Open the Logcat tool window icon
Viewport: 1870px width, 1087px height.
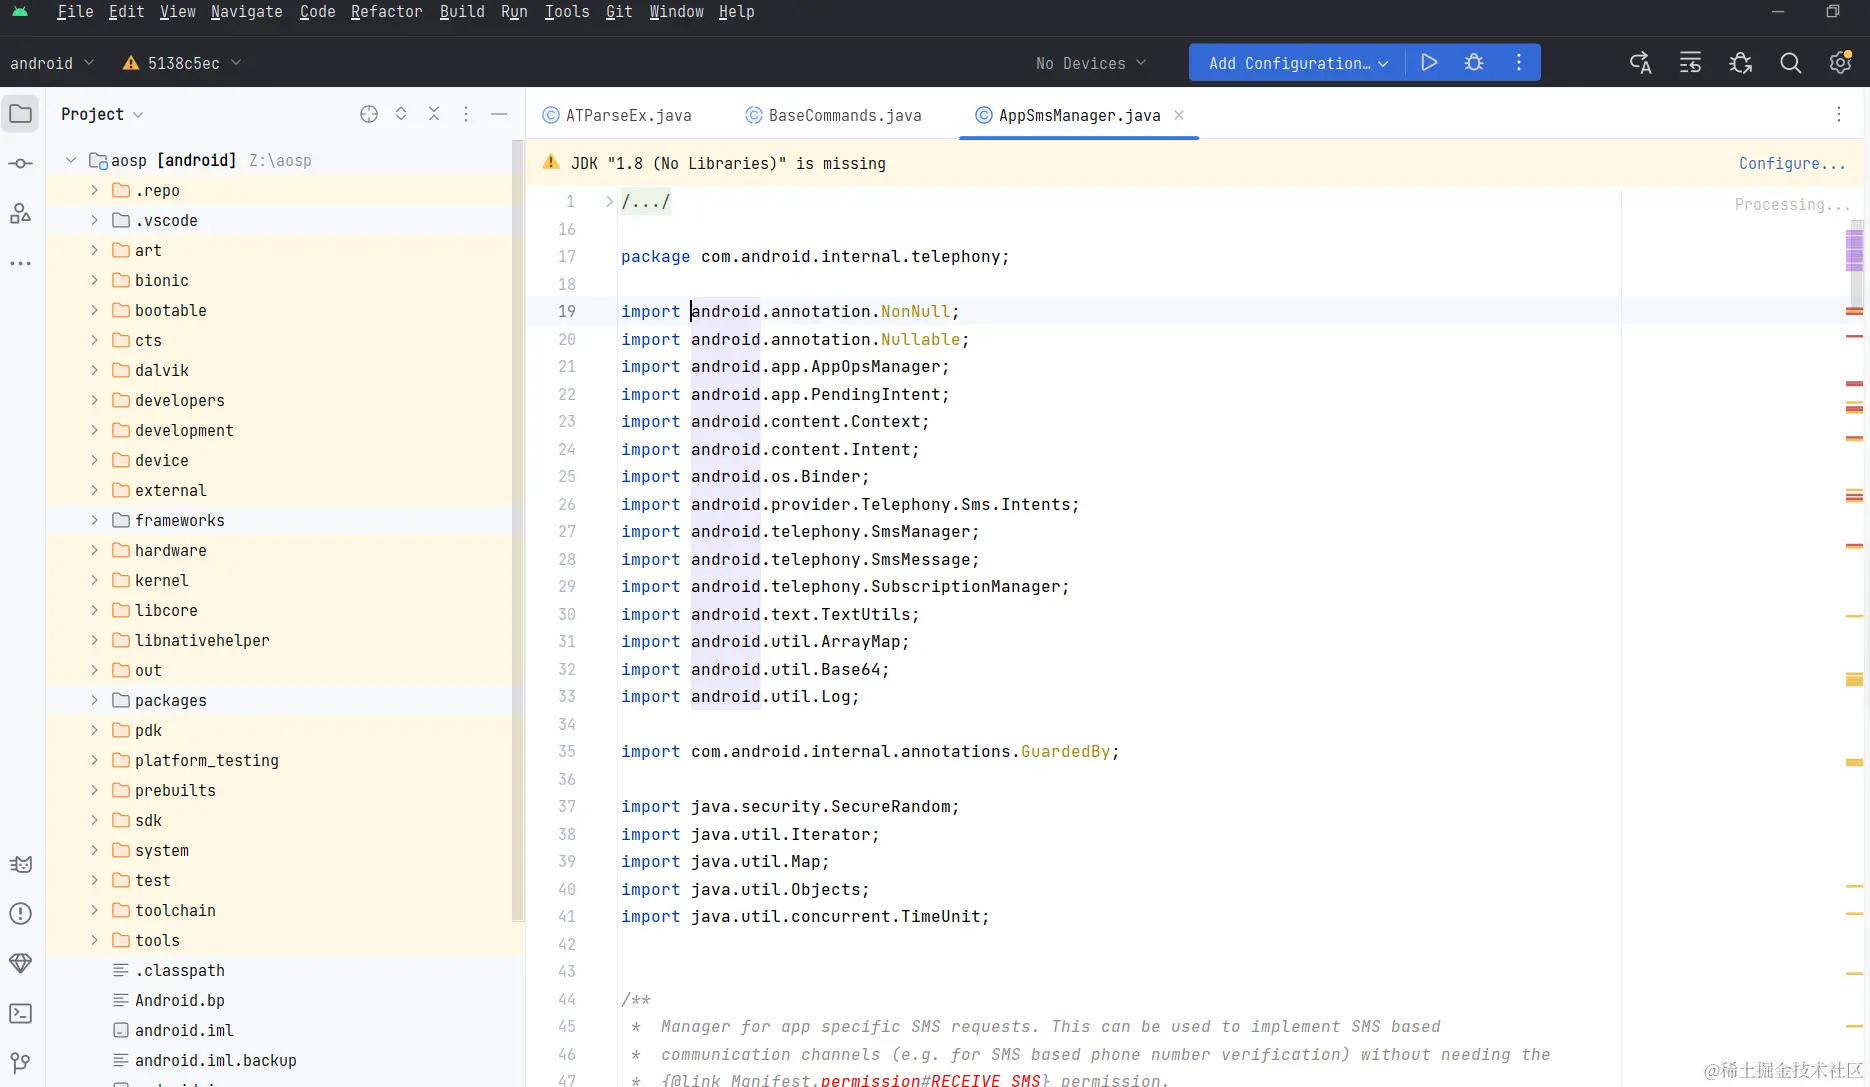[x=21, y=864]
